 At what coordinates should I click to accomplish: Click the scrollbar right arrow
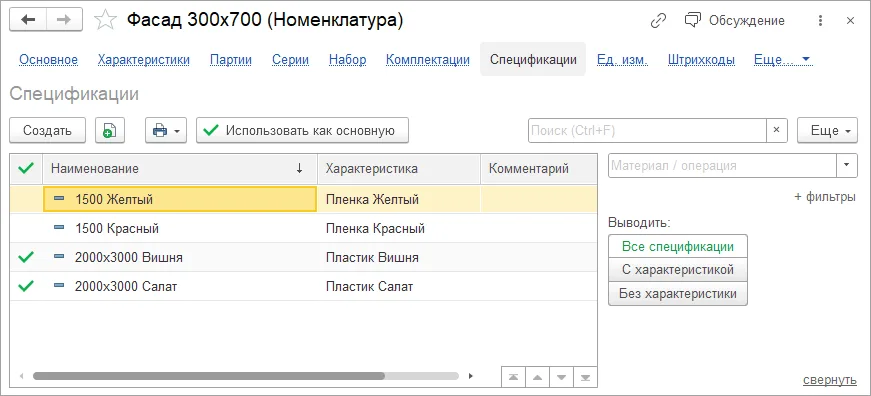[x=471, y=376]
